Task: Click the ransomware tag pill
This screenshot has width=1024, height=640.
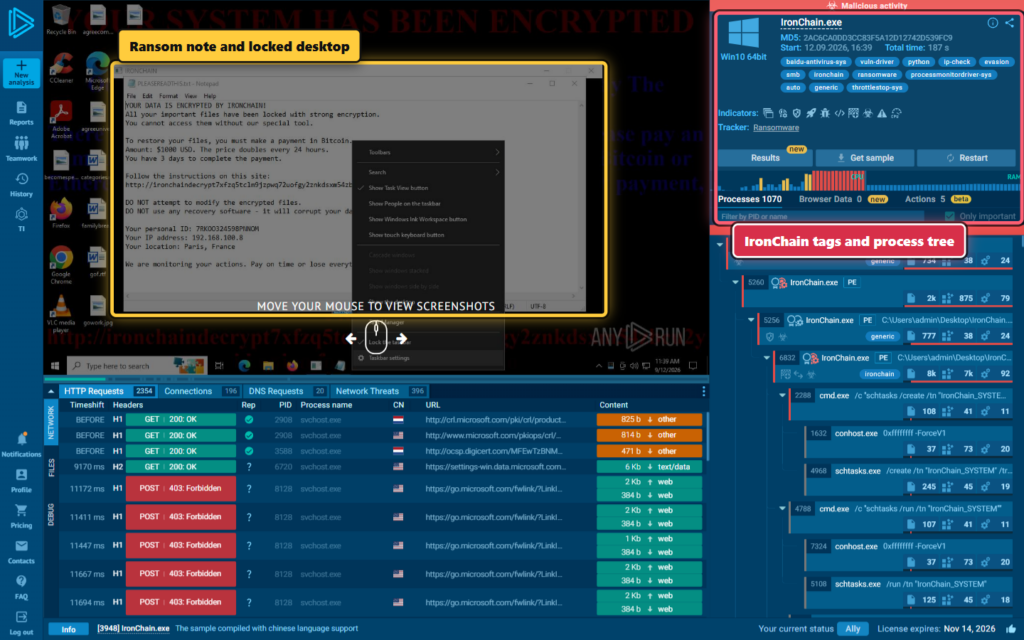Action: [x=877, y=74]
